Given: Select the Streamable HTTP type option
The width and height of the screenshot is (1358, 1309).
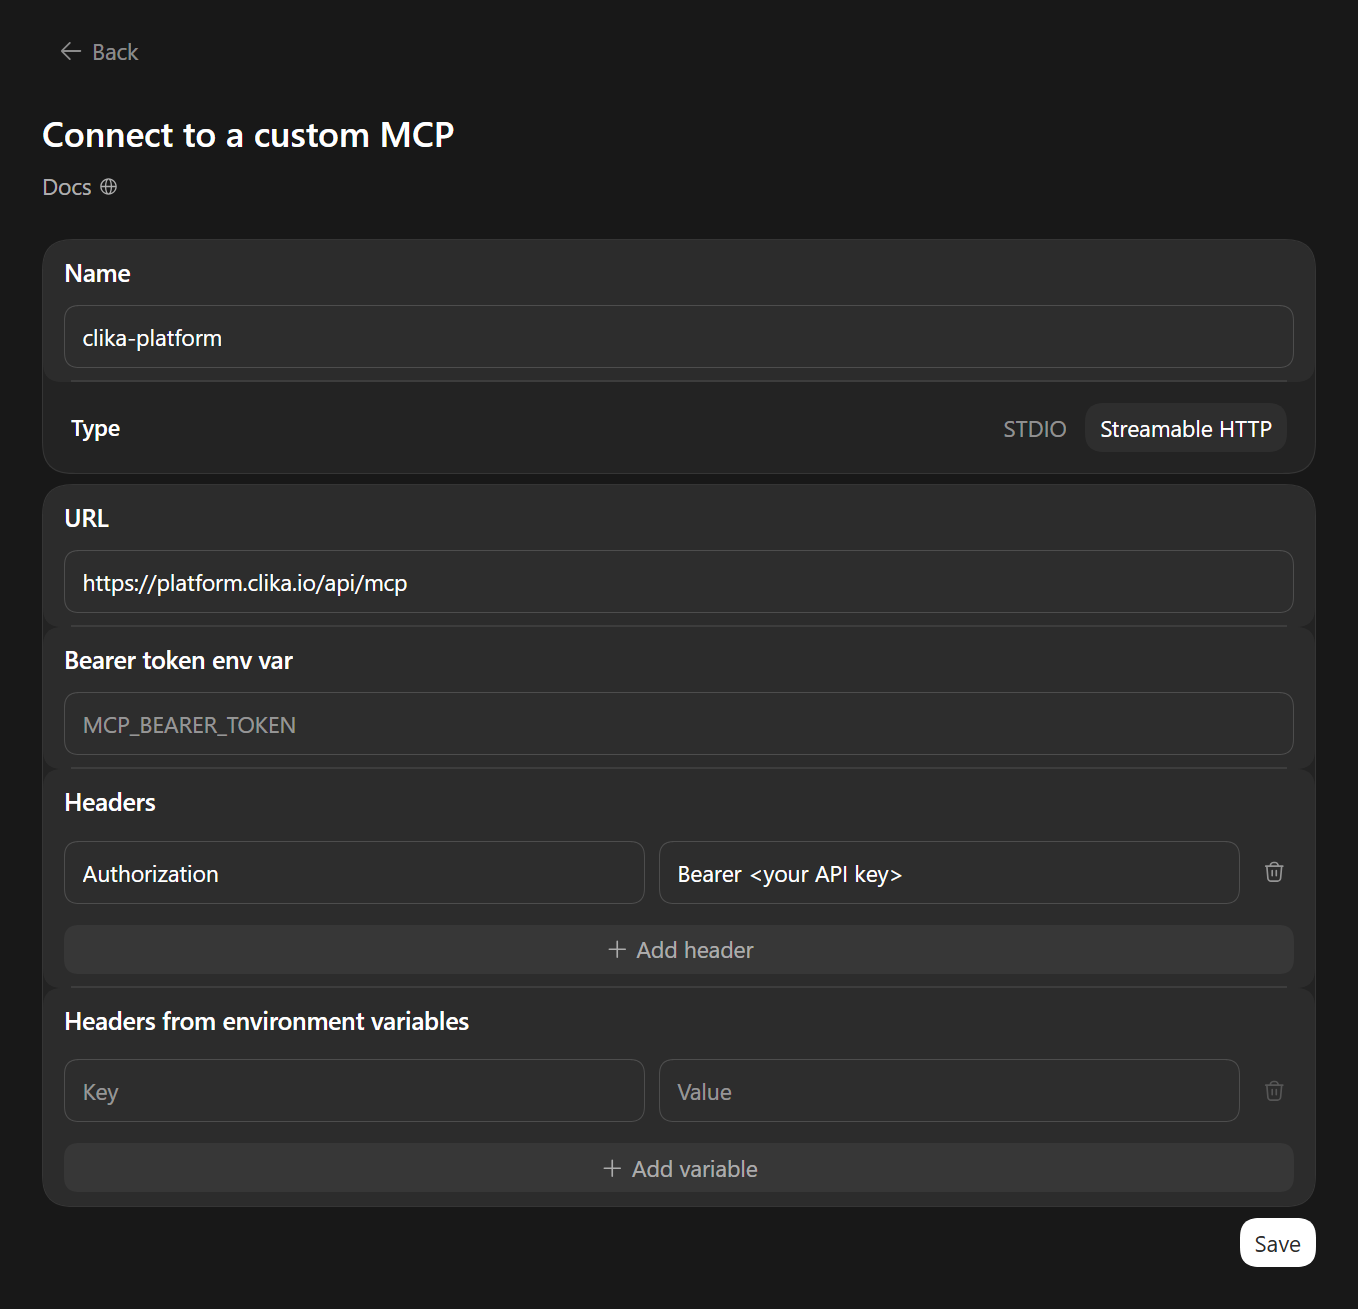Looking at the screenshot, I should pos(1185,429).
